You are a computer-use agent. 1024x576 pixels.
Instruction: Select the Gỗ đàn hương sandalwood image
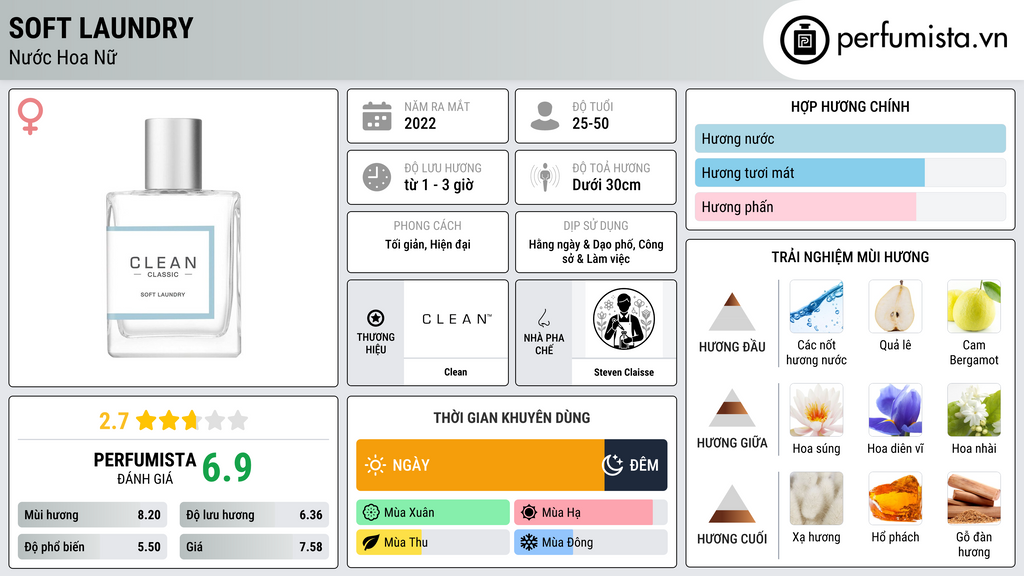(974, 498)
